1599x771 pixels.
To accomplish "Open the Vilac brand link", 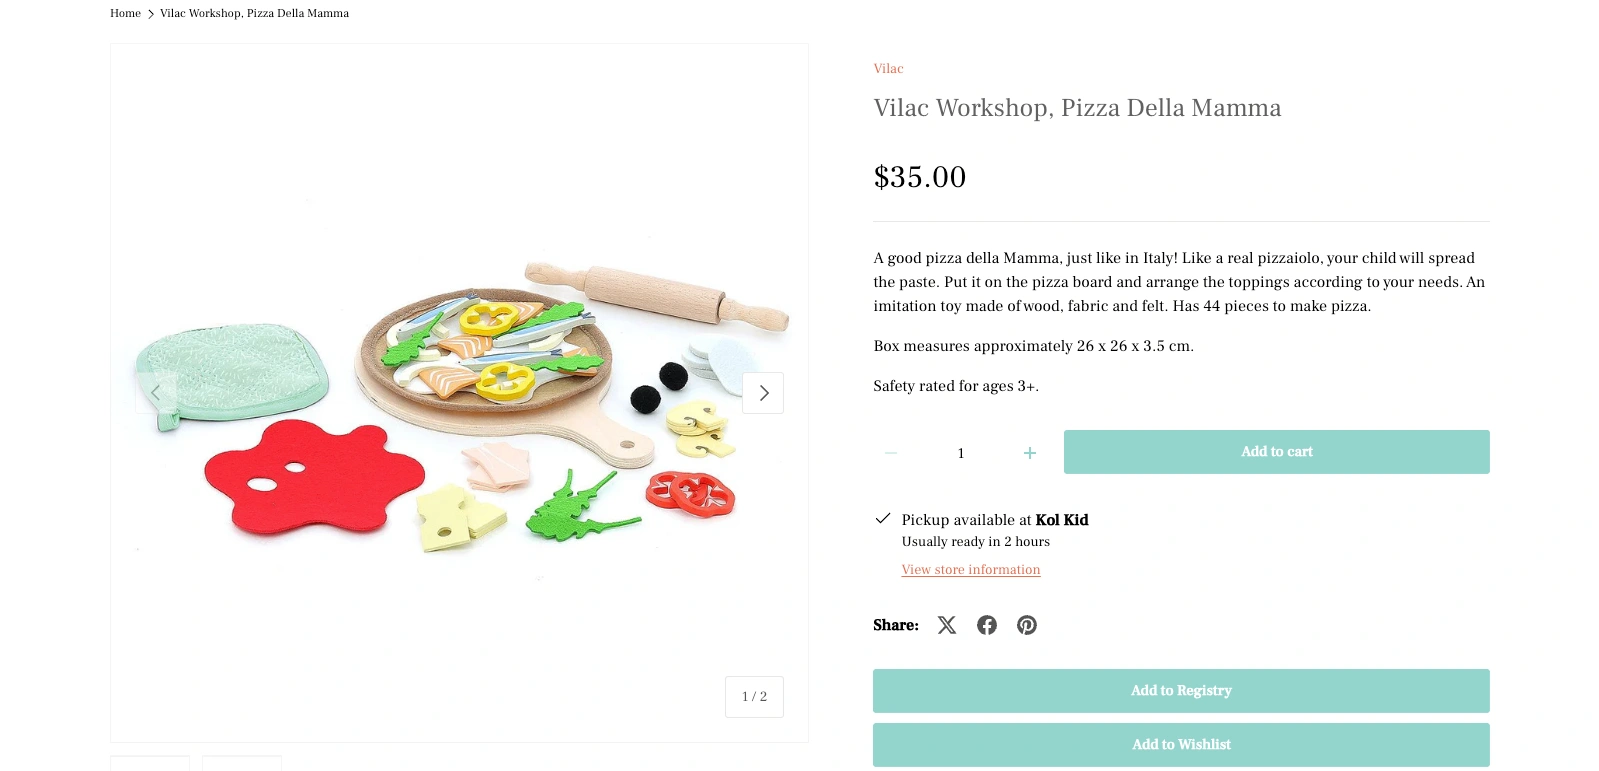I will 888,69.
